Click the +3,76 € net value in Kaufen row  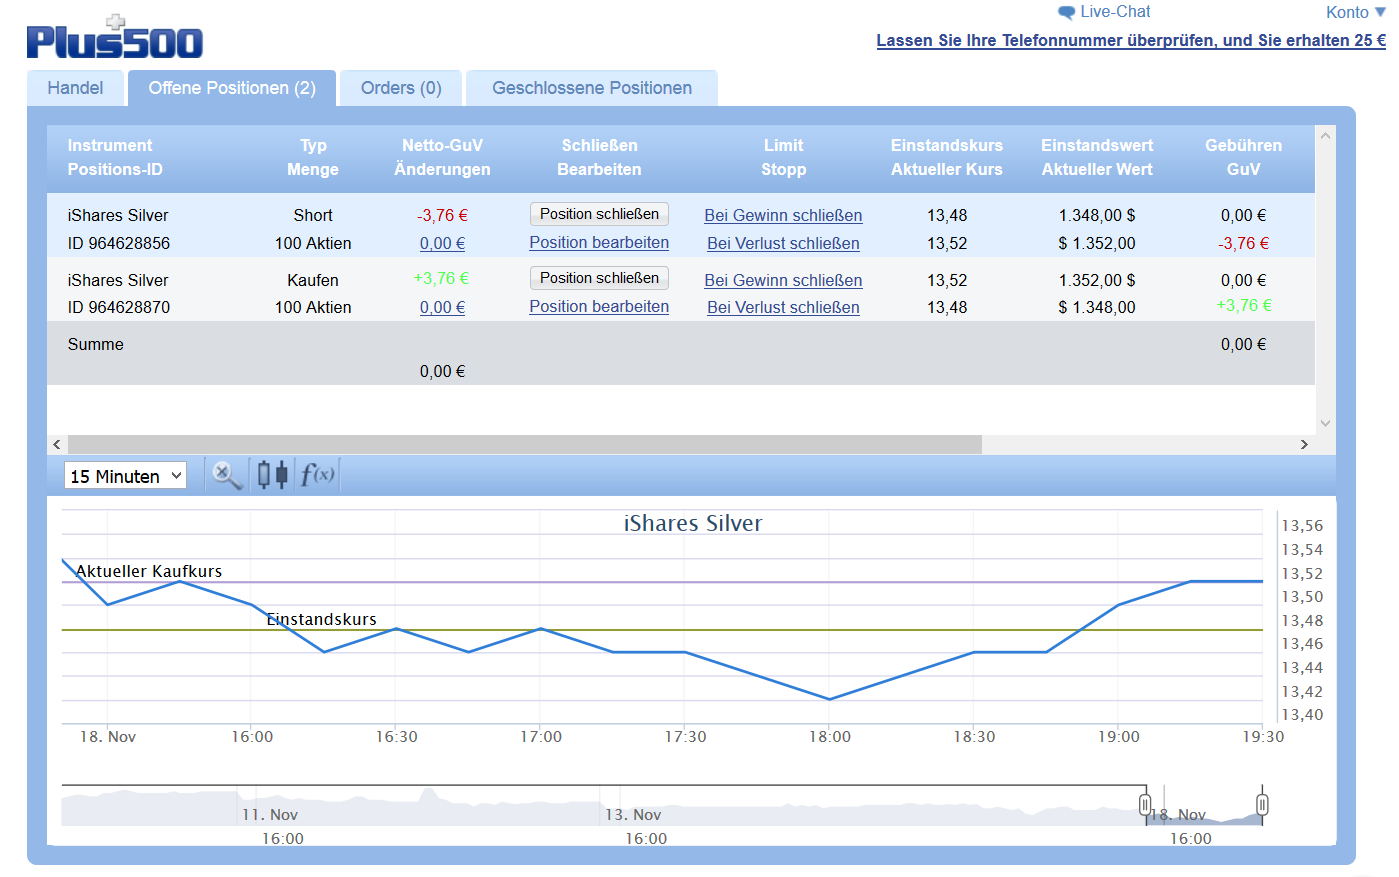(441, 278)
